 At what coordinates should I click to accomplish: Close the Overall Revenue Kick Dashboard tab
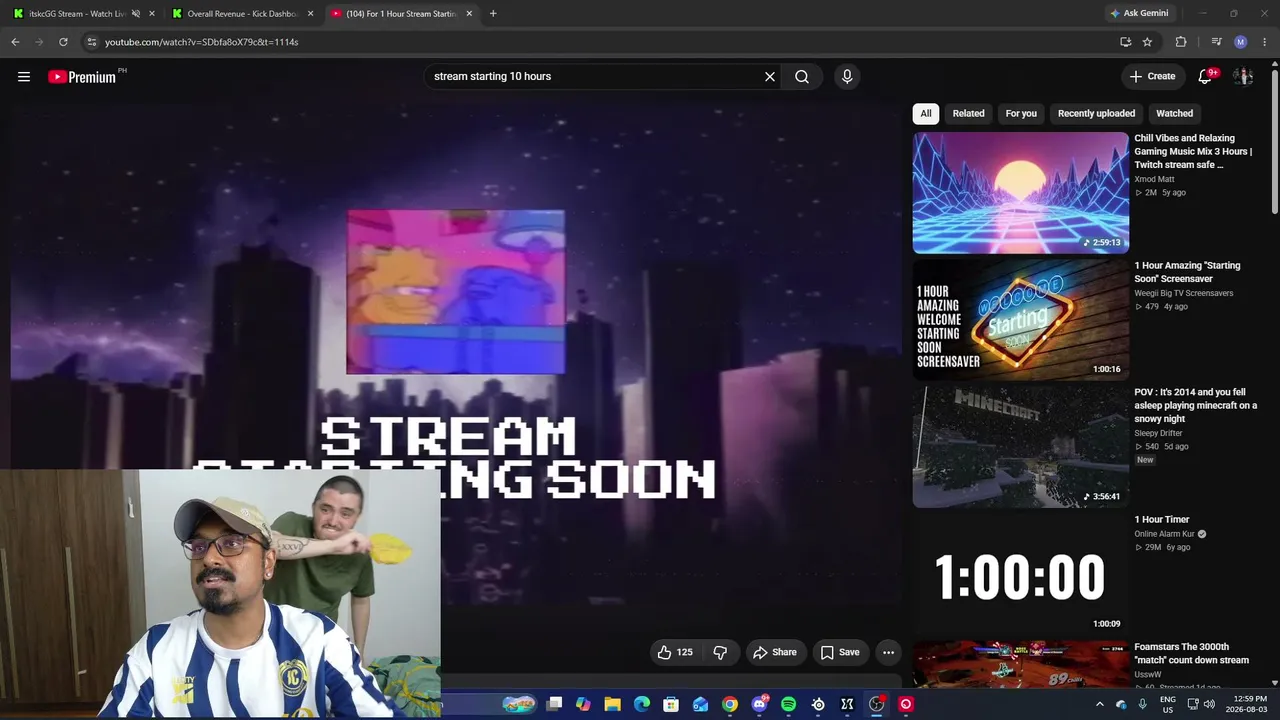pos(311,14)
